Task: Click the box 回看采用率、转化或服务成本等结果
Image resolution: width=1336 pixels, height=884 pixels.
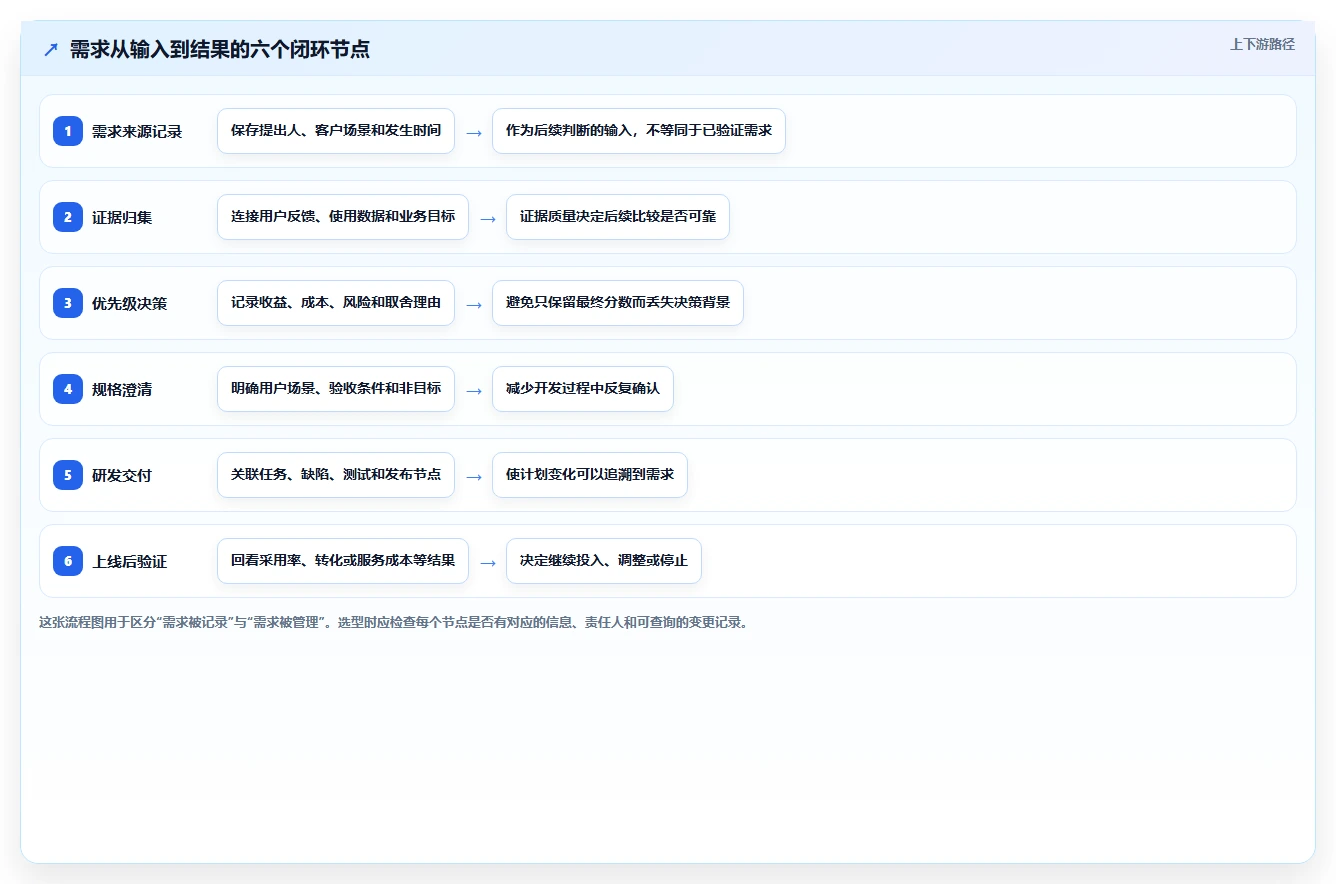Action: [343, 561]
